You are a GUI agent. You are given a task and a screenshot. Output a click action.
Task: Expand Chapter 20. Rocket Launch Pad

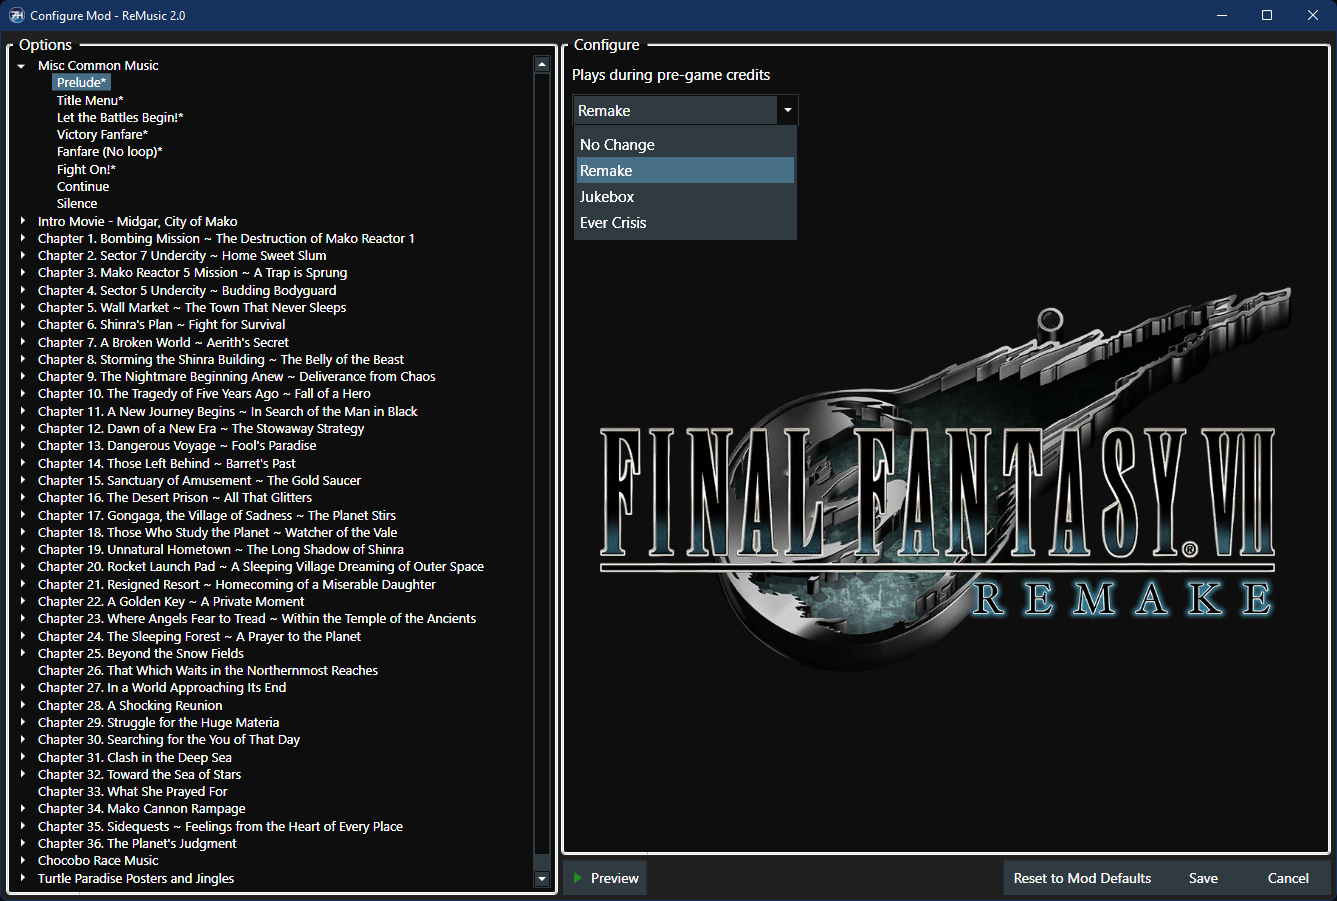22,566
